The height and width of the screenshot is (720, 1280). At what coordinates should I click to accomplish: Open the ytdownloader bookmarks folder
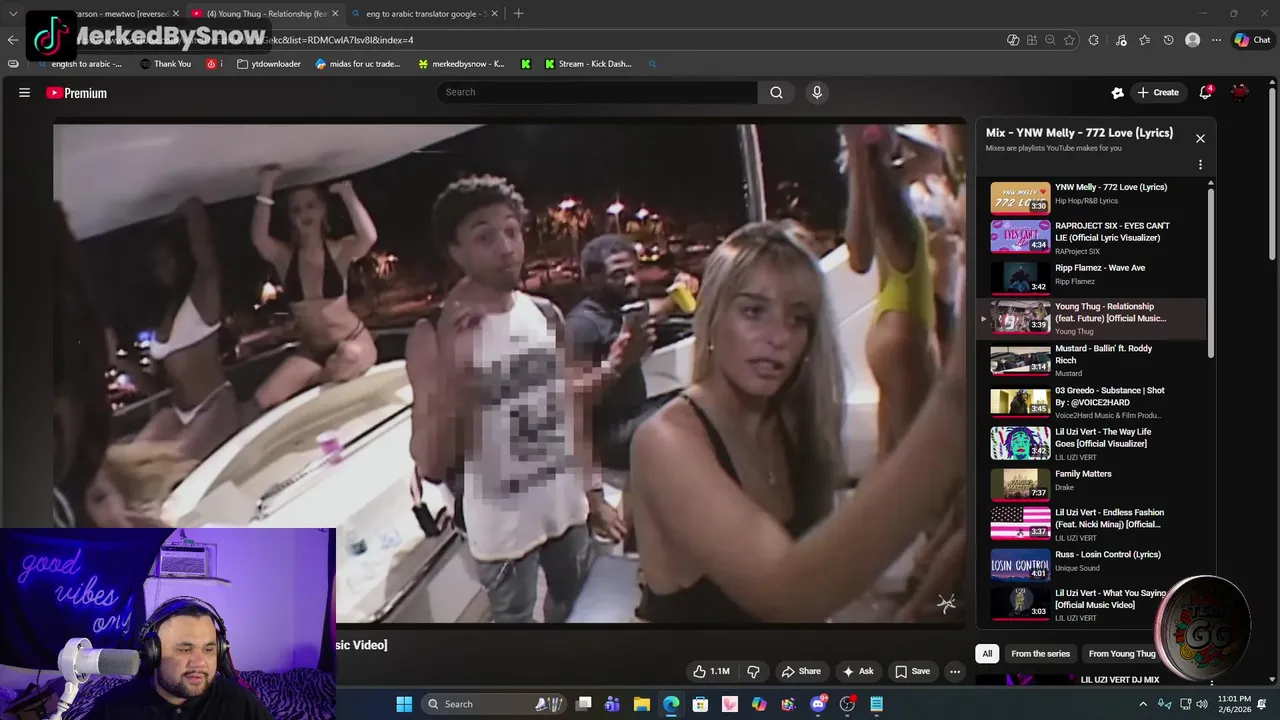[269, 64]
